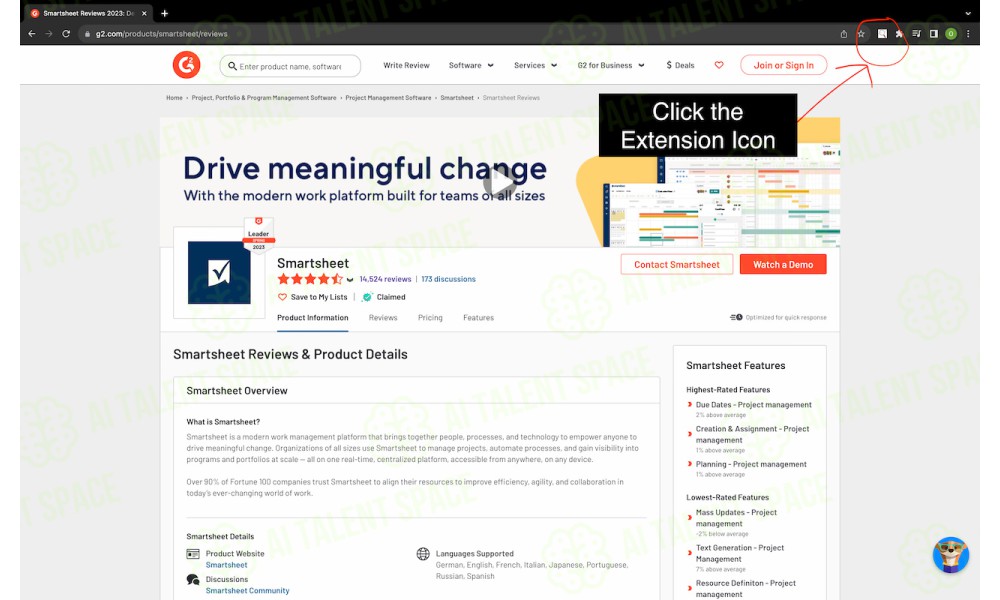The image size is (1000, 600).
Task: Click the heart icon in the top navigation
Action: (x=719, y=65)
